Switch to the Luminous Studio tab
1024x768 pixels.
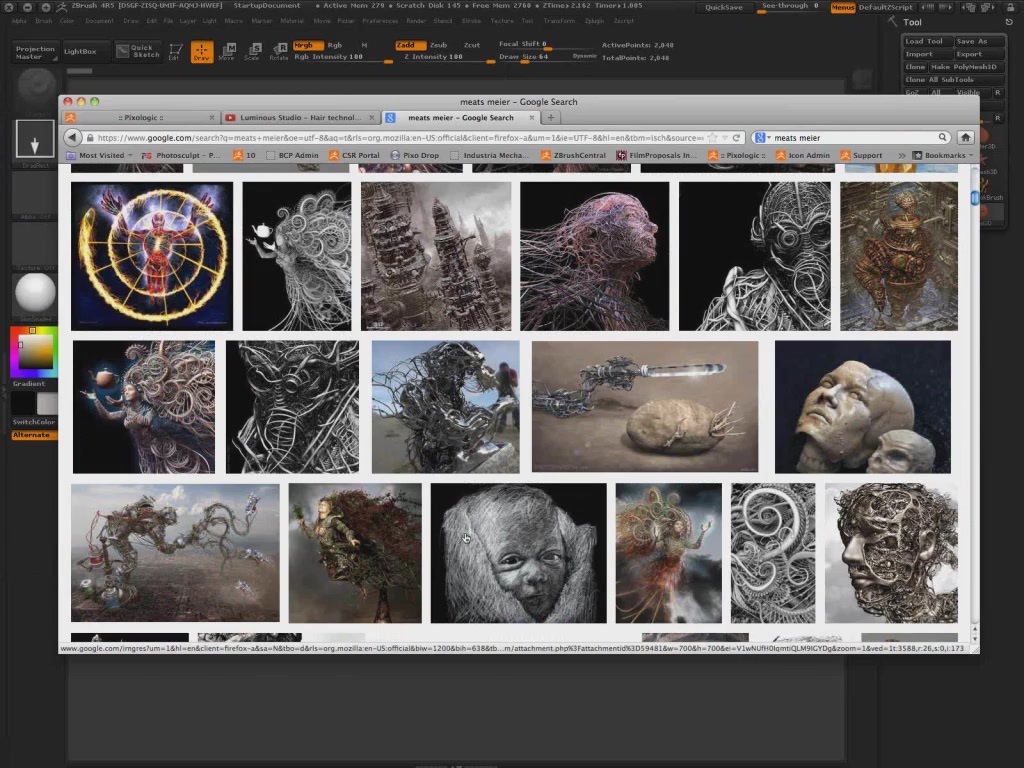point(300,118)
